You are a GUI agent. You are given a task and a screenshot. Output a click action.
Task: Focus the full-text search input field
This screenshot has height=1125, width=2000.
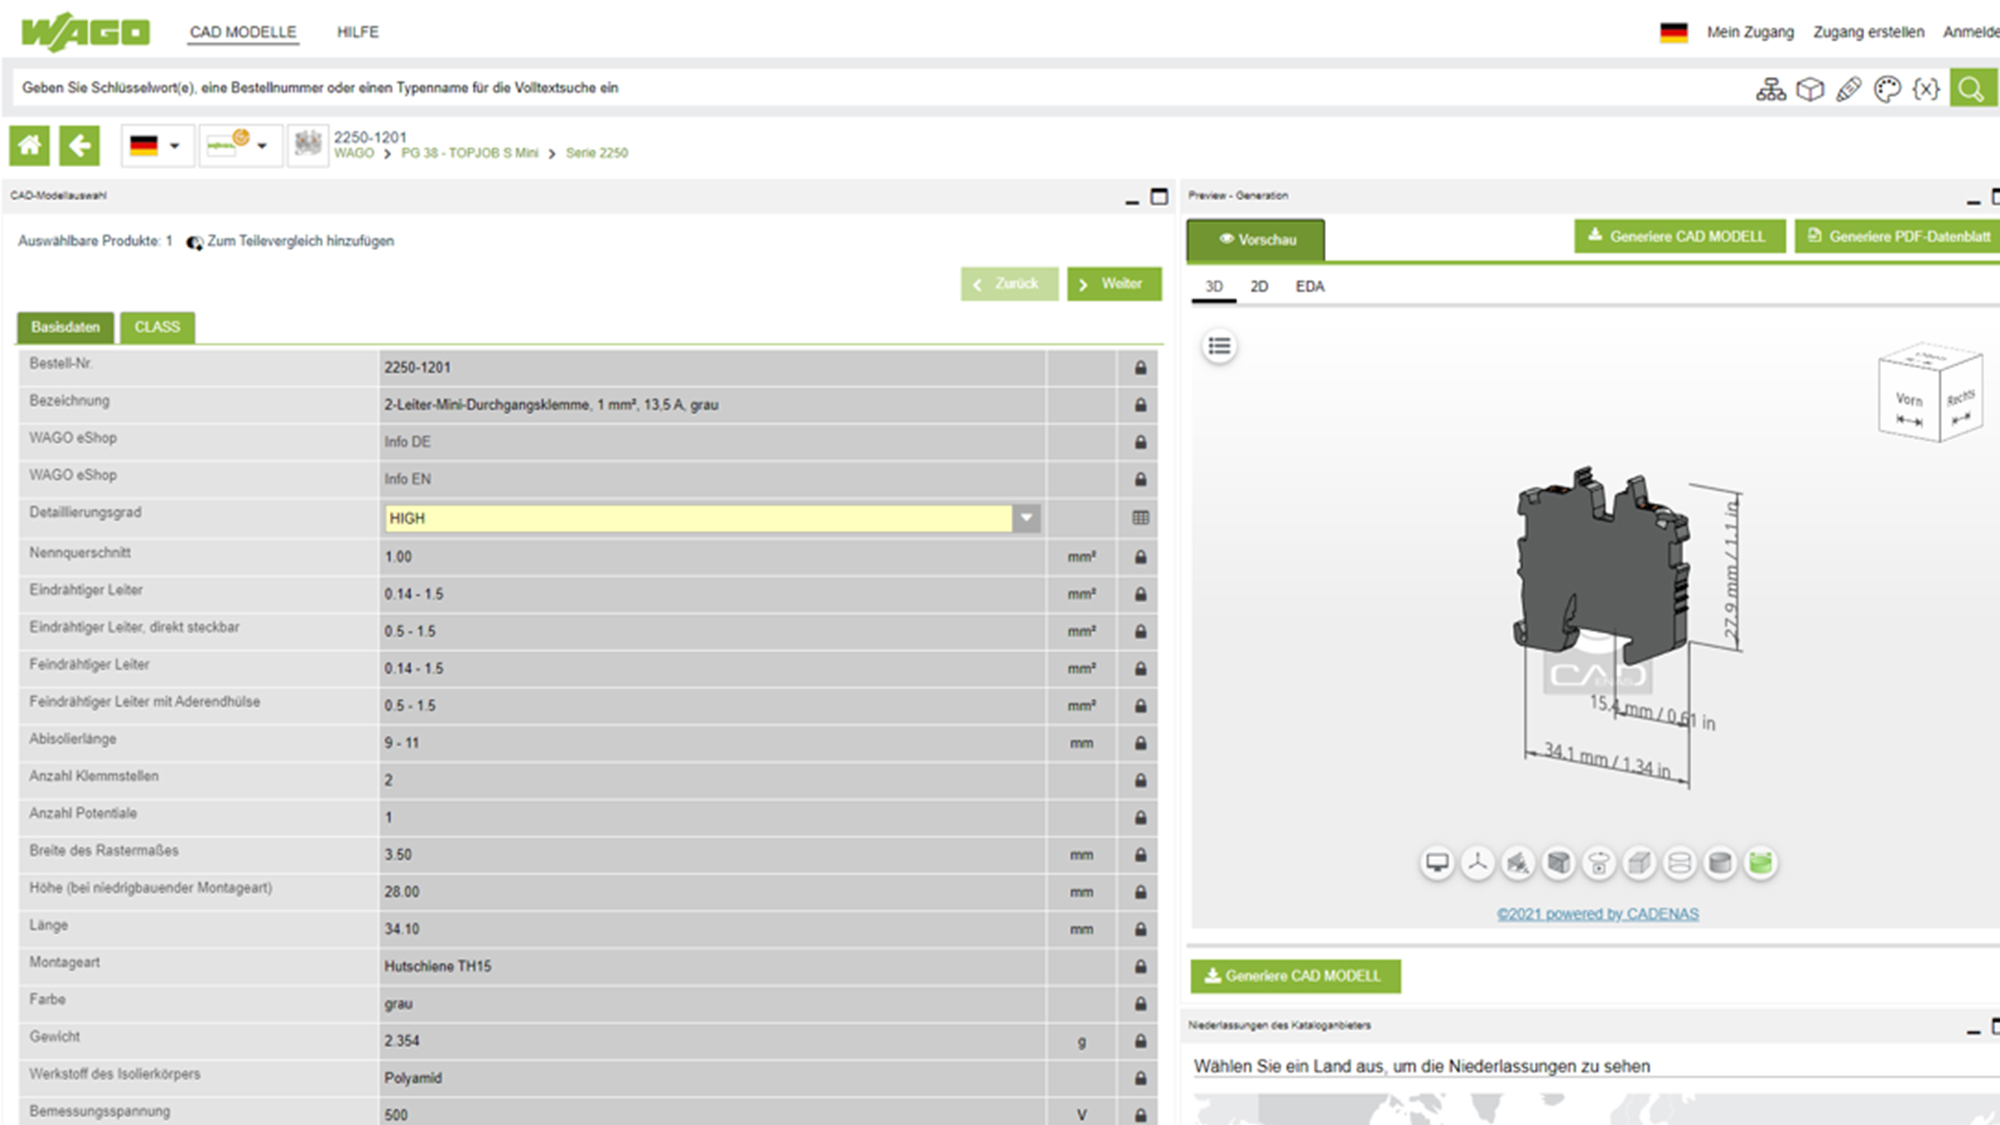880,88
